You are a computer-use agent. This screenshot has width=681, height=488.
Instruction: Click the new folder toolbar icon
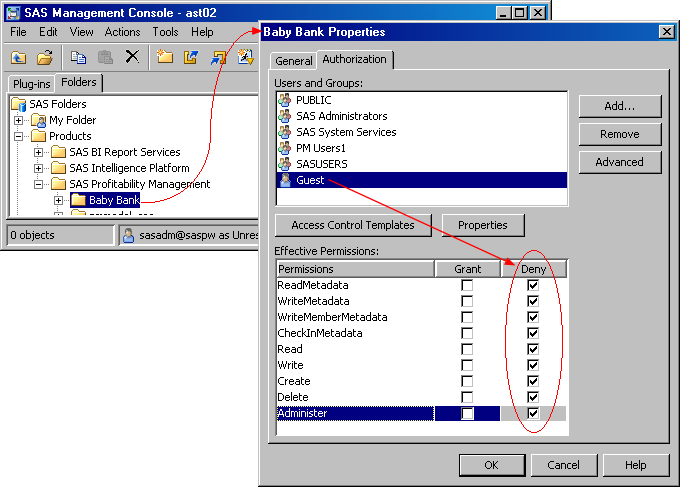(165, 57)
